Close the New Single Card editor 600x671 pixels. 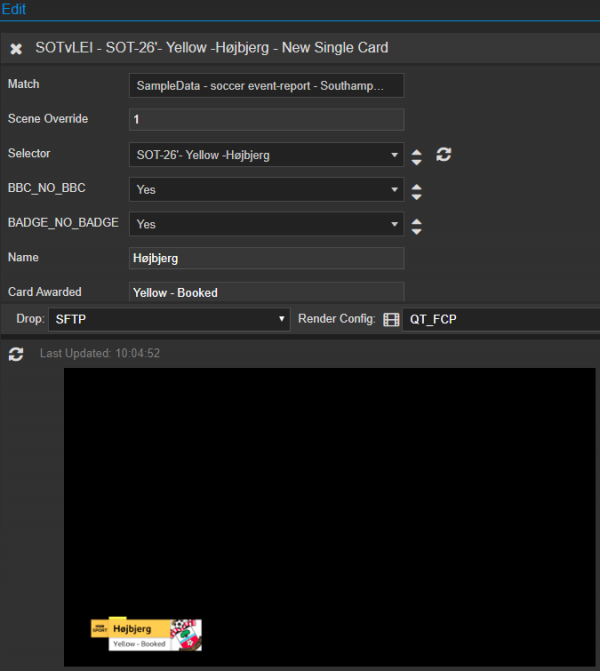16,49
